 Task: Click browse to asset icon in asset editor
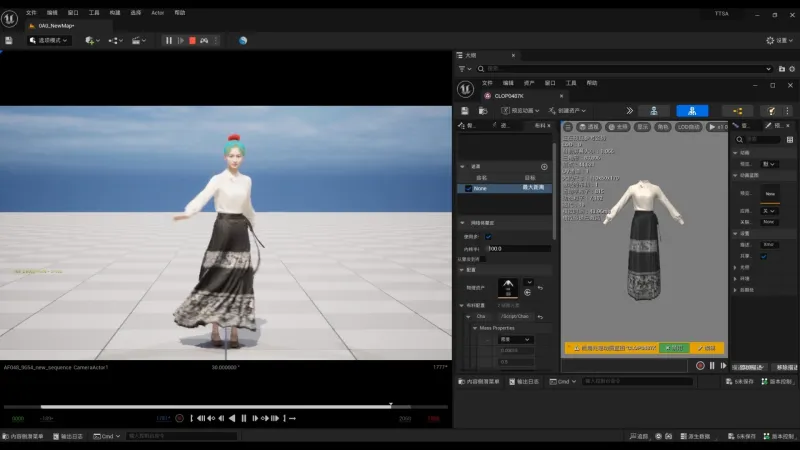(x=483, y=110)
